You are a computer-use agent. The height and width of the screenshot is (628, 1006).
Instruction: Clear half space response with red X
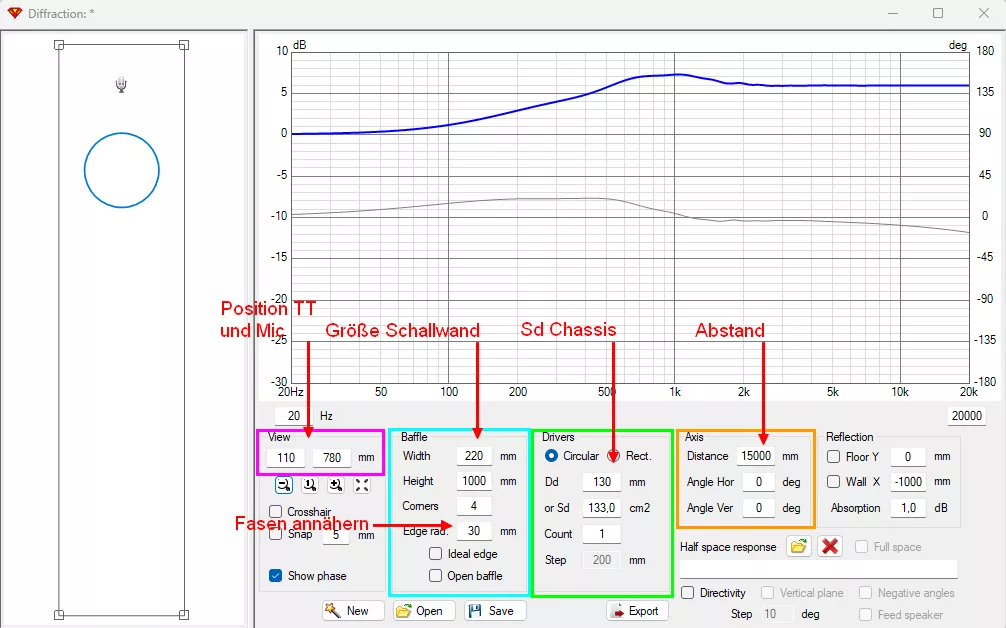coord(829,547)
